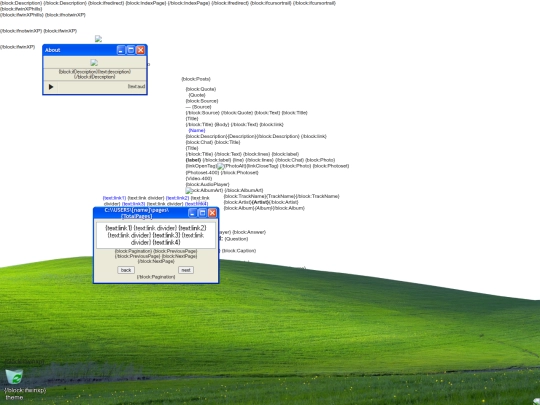Click the bold {label} text
Image resolution: width=540 pixels, height=405 pixels.
coord(193,160)
